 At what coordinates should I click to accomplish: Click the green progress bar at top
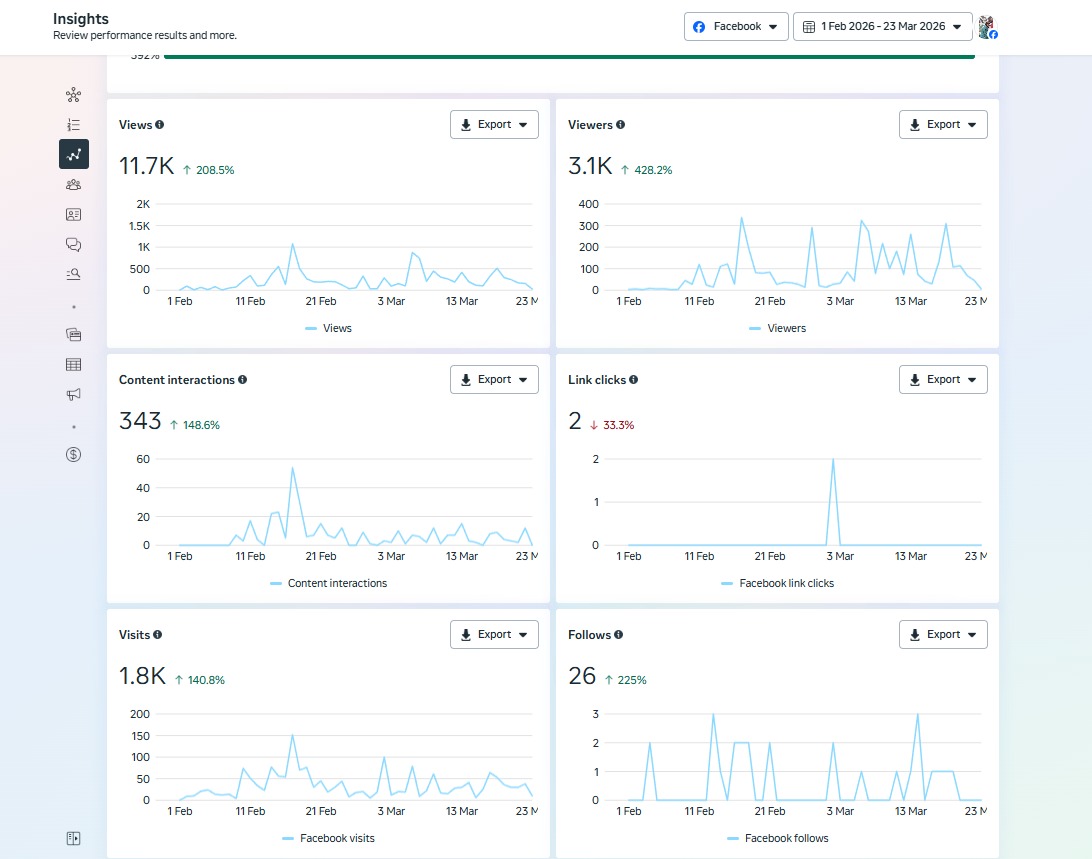click(x=569, y=56)
